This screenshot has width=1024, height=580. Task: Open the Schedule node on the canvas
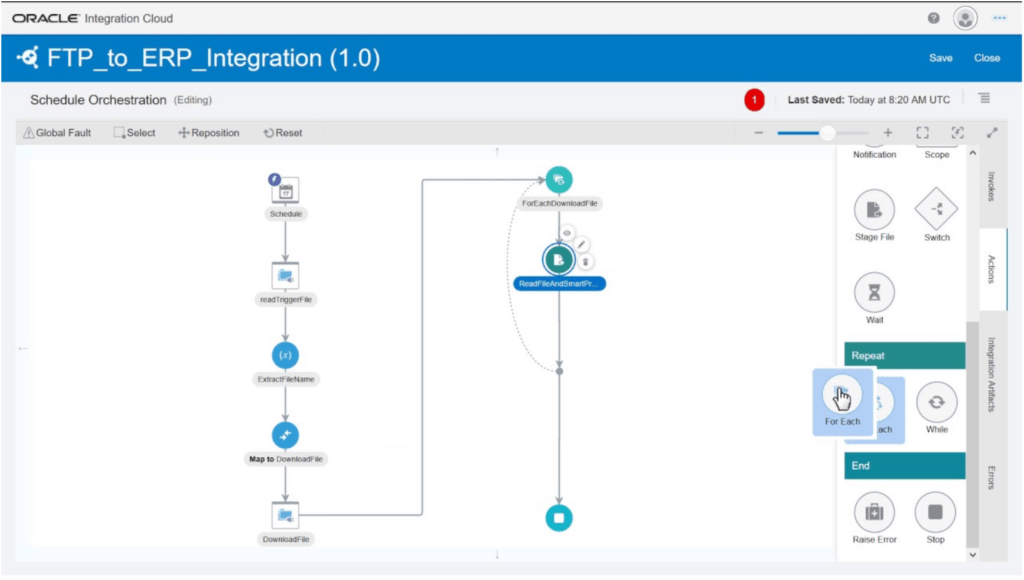[285, 192]
